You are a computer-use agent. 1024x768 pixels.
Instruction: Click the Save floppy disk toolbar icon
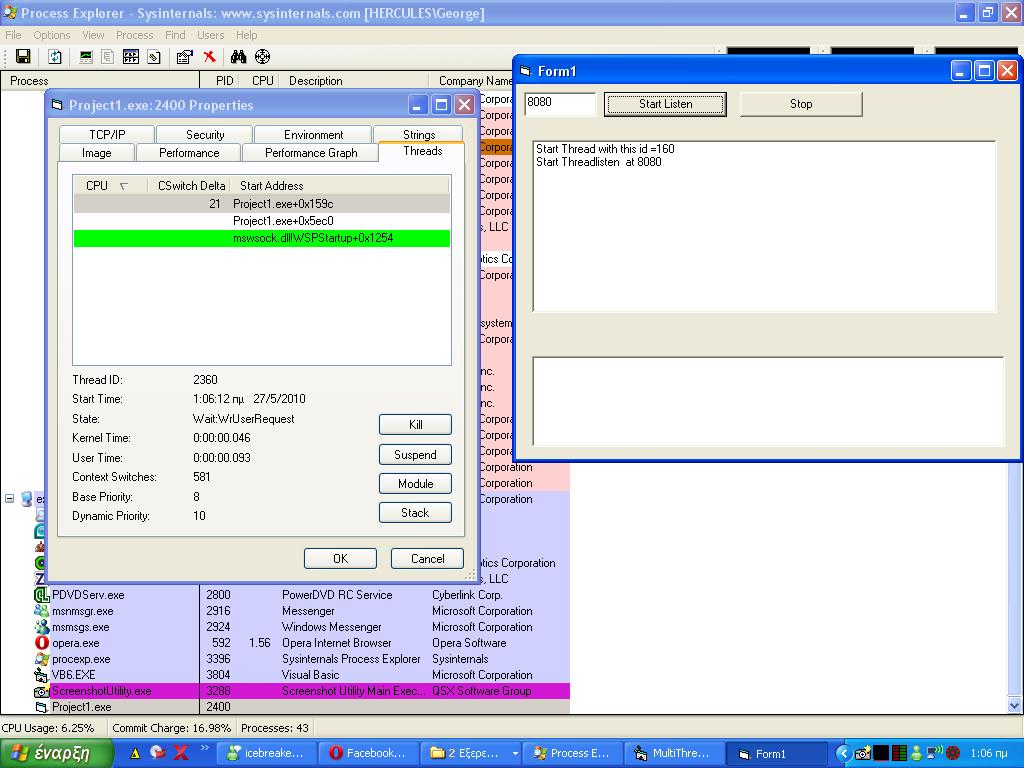[x=23, y=57]
